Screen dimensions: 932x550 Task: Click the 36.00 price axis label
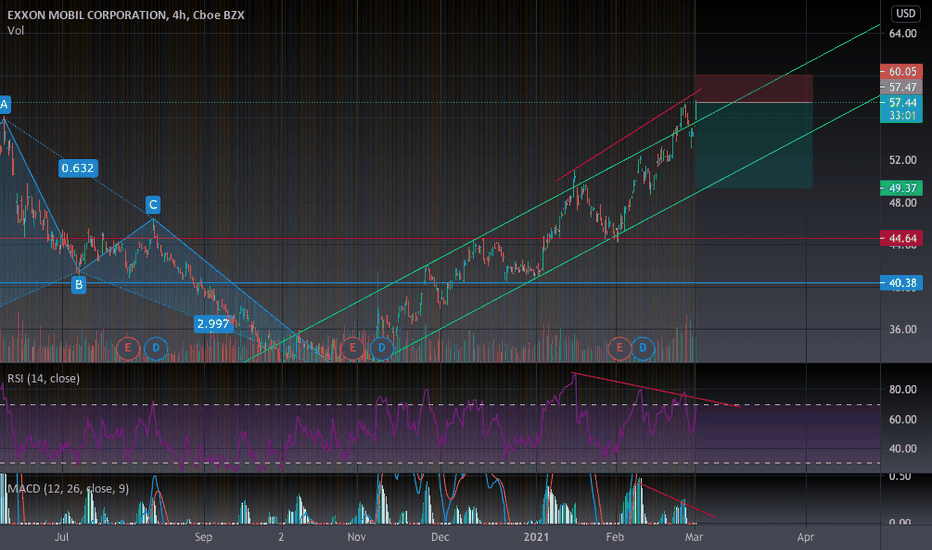pos(902,329)
